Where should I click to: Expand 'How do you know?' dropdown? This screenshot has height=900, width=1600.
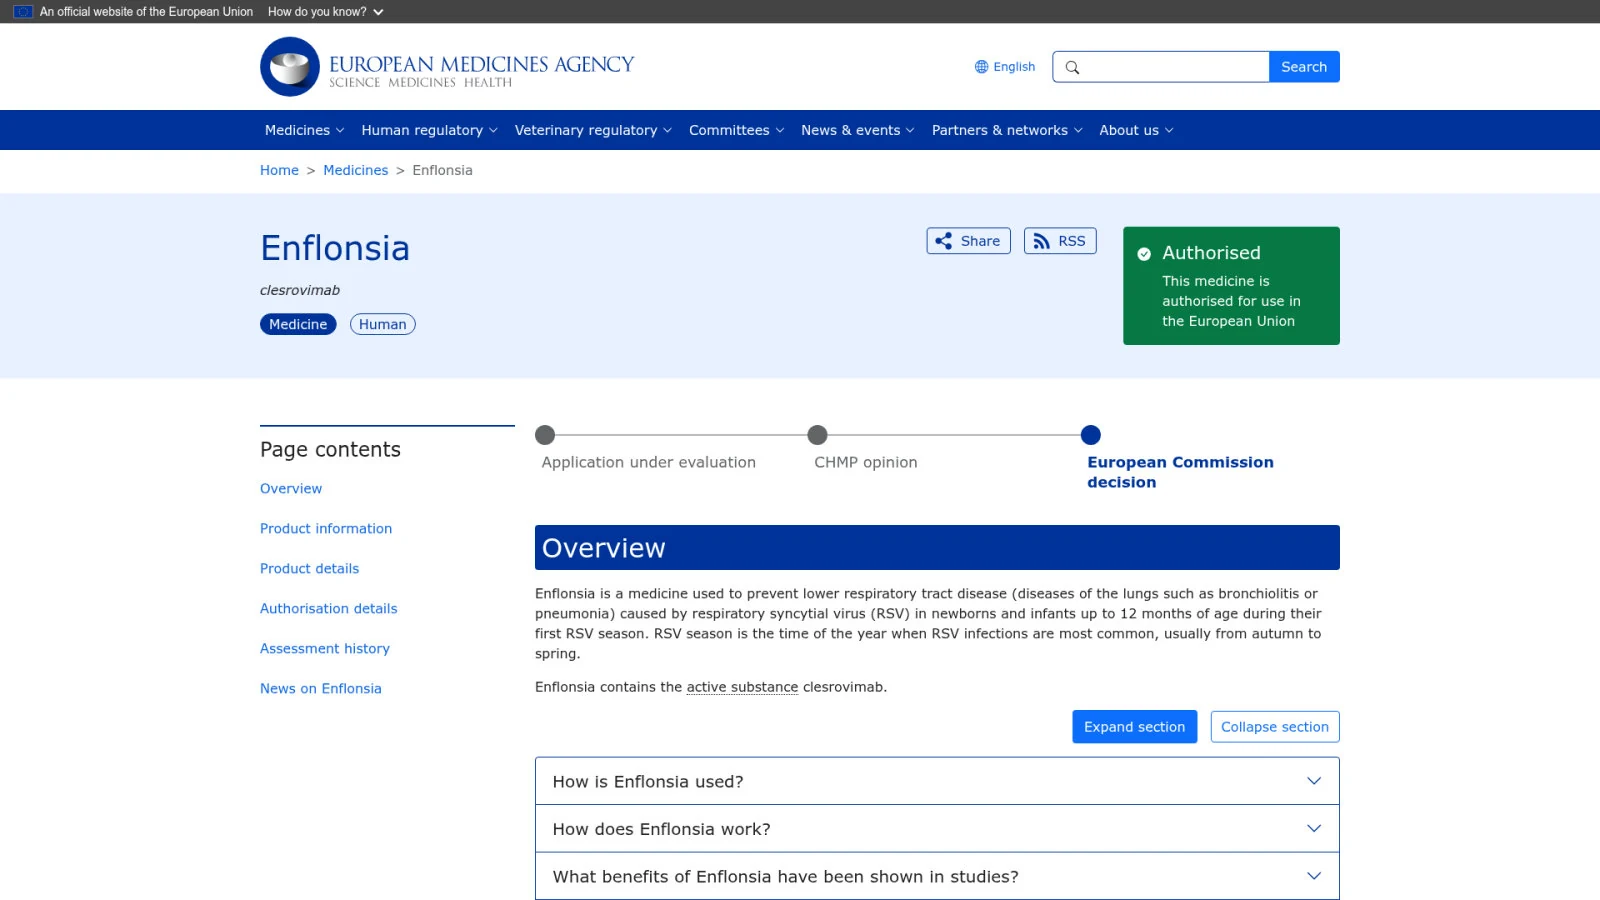click(x=326, y=12)
